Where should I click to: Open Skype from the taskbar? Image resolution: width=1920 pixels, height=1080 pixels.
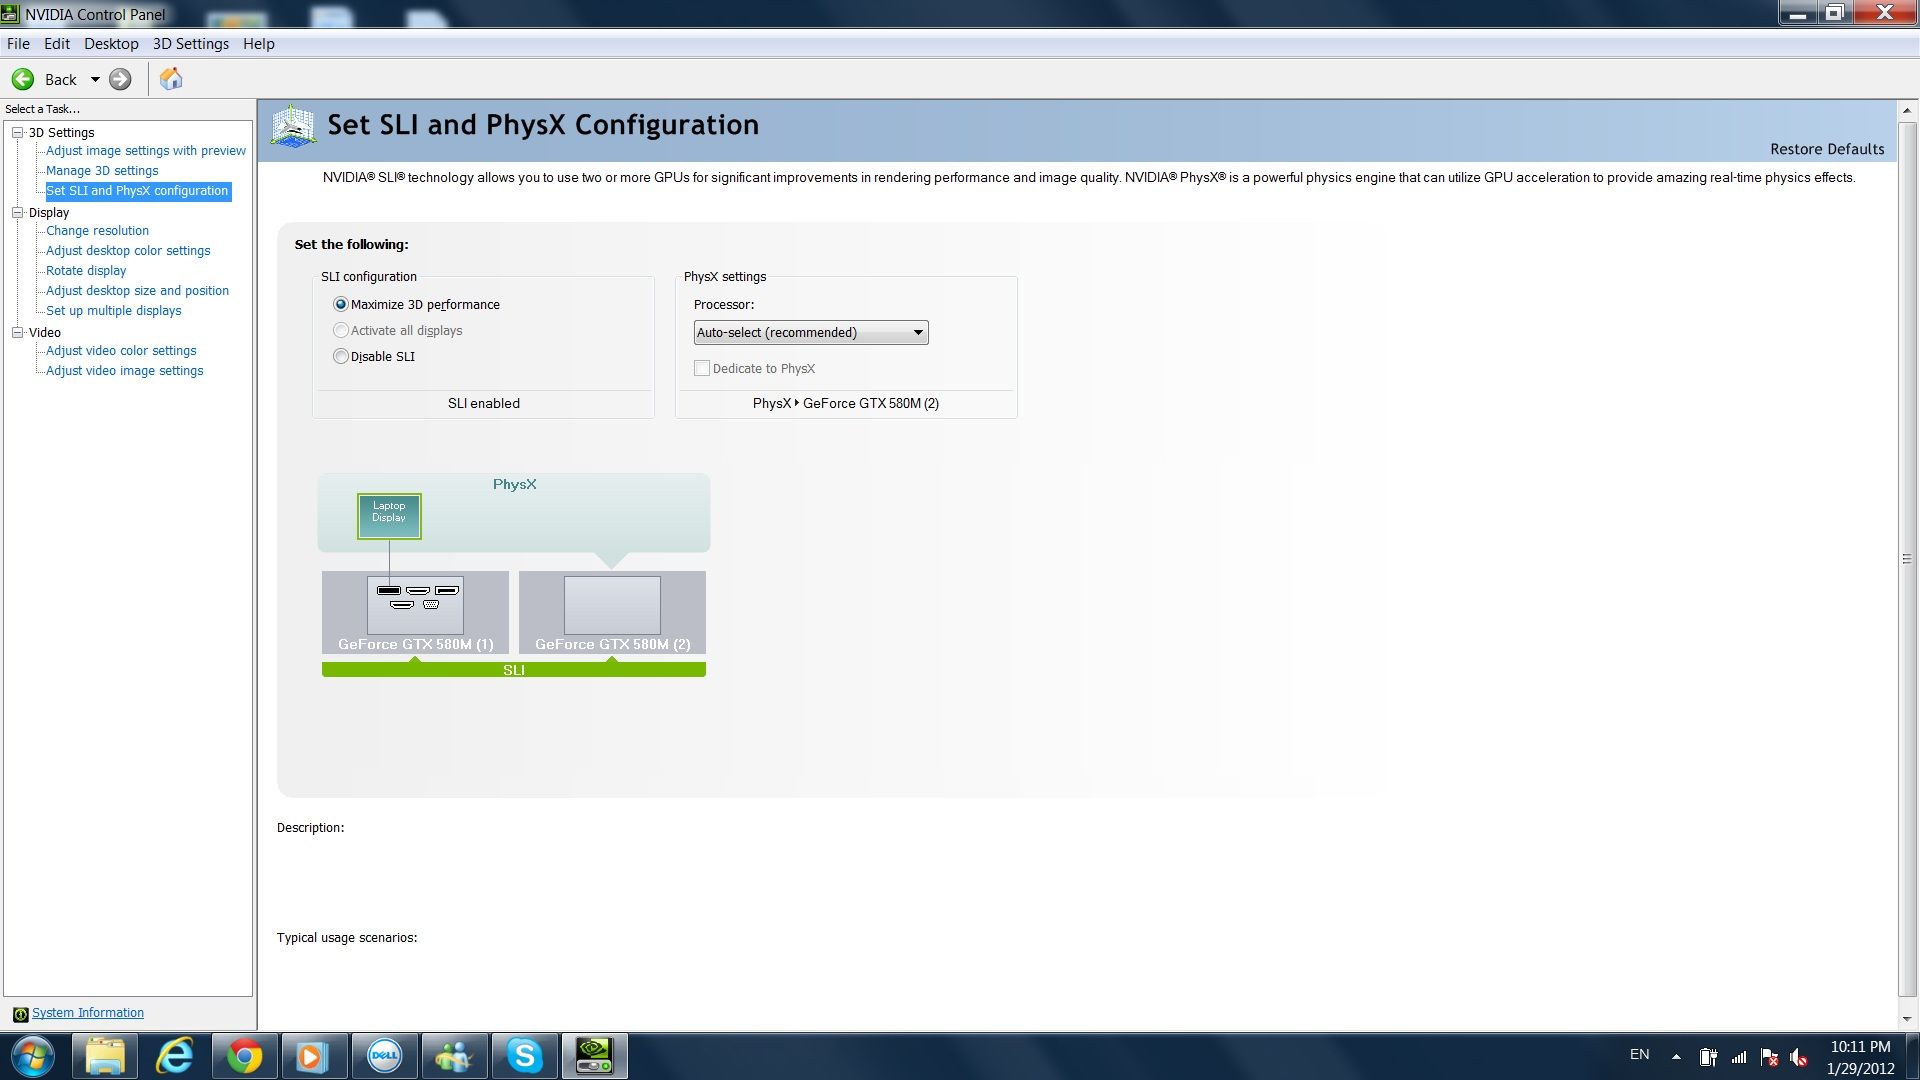tap(524, 1056)
